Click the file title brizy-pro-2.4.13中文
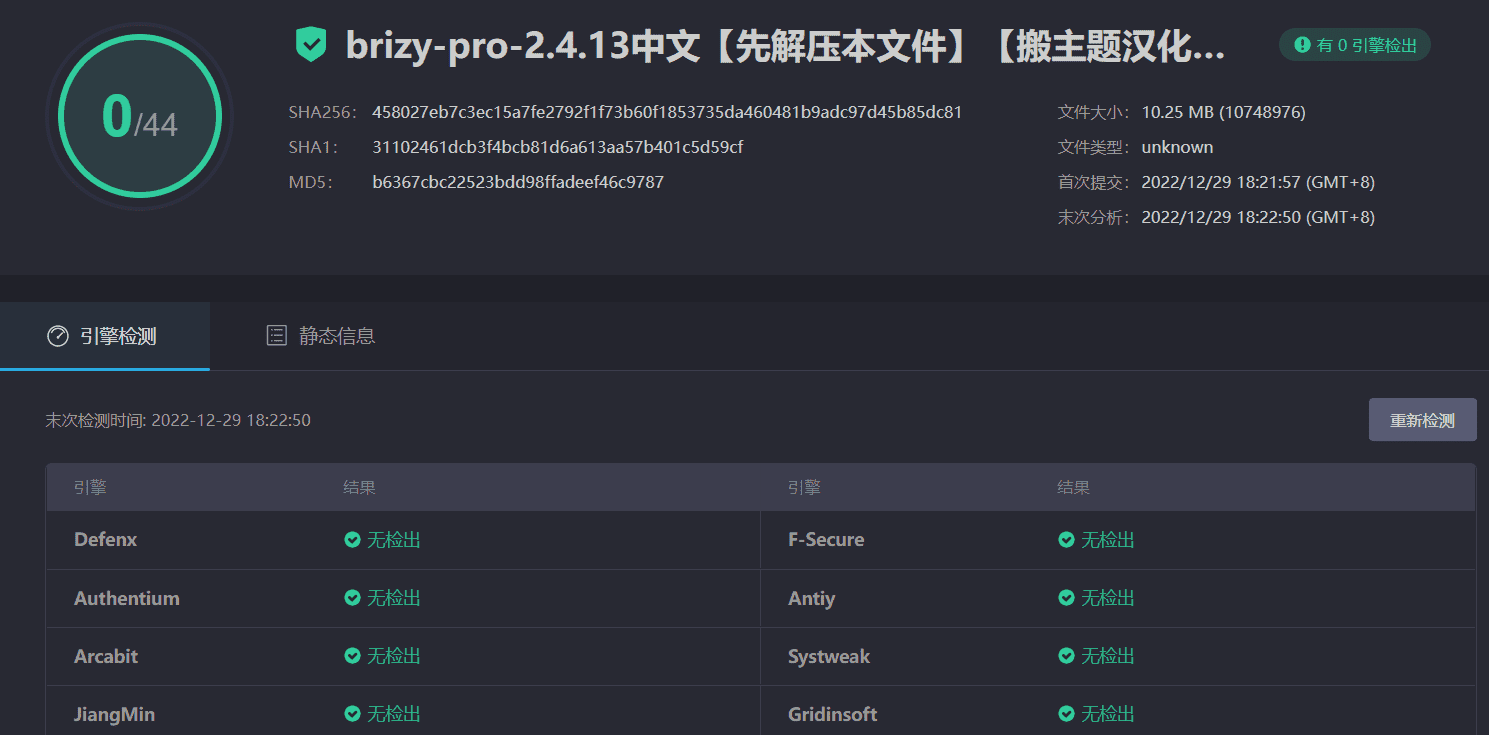Screen dimensions: 1489x735 [x=785, y=46]
